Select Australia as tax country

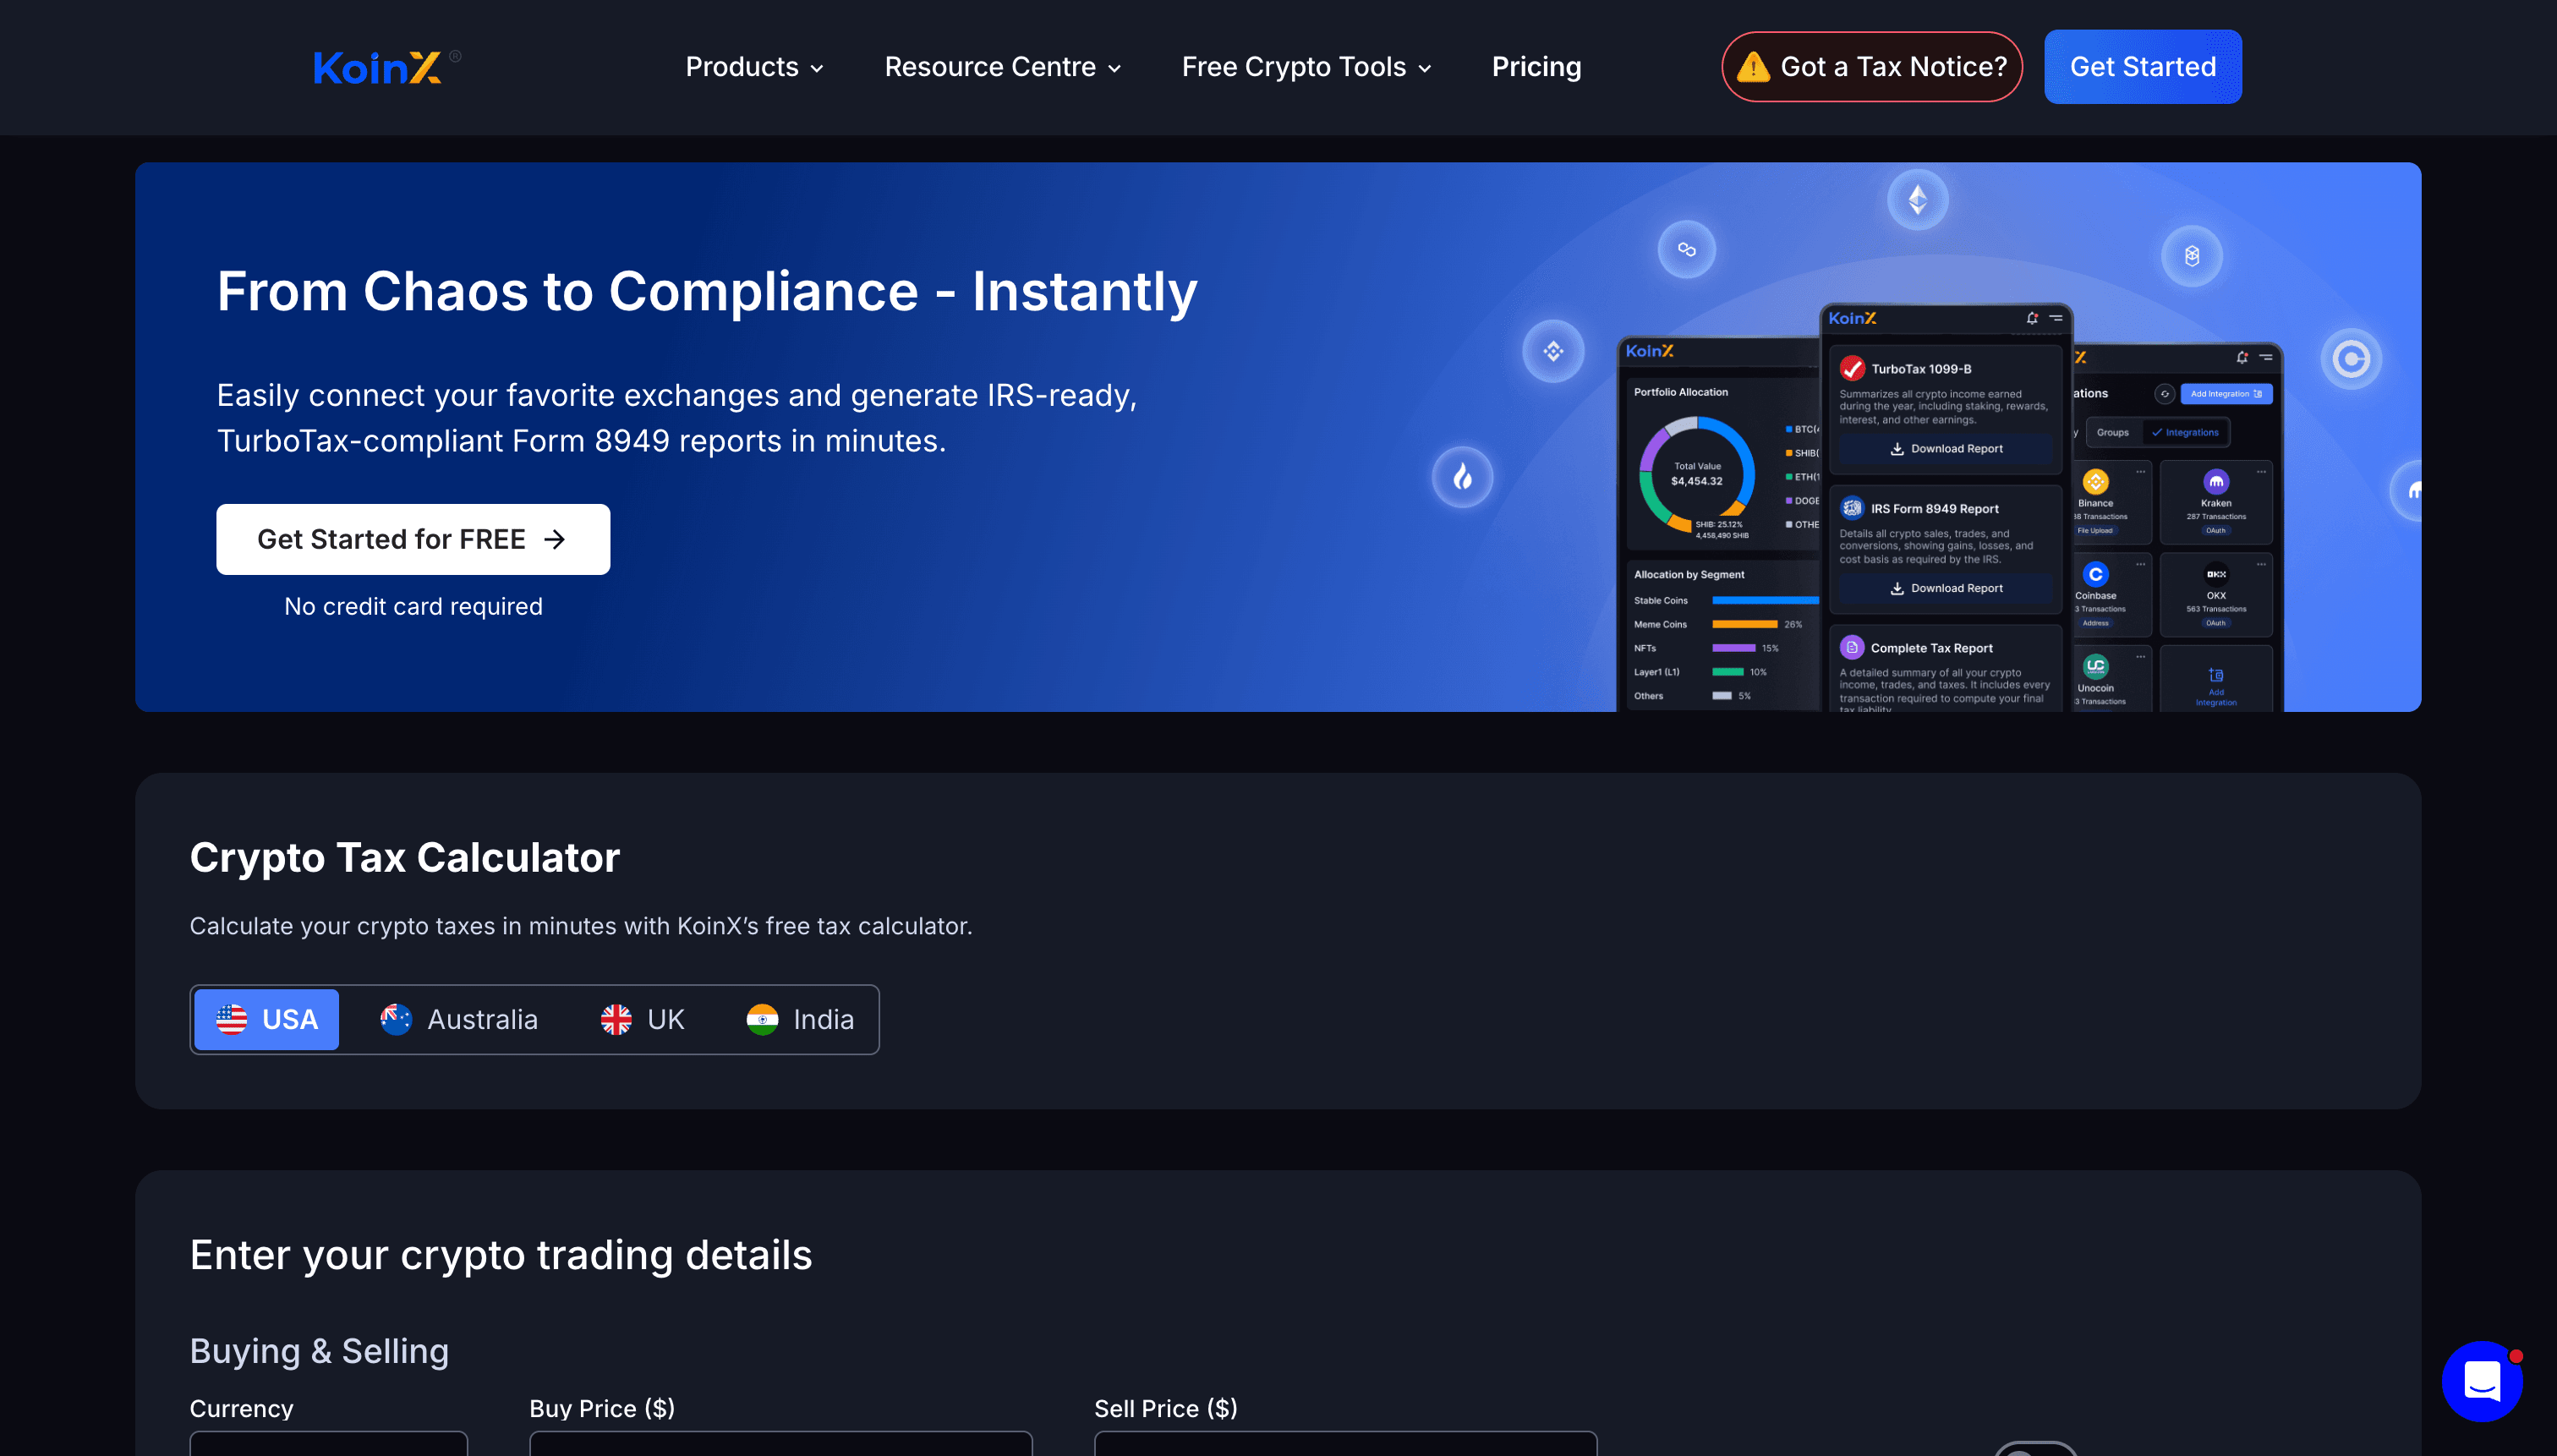pyautogui.click(x=459, y=1019)
